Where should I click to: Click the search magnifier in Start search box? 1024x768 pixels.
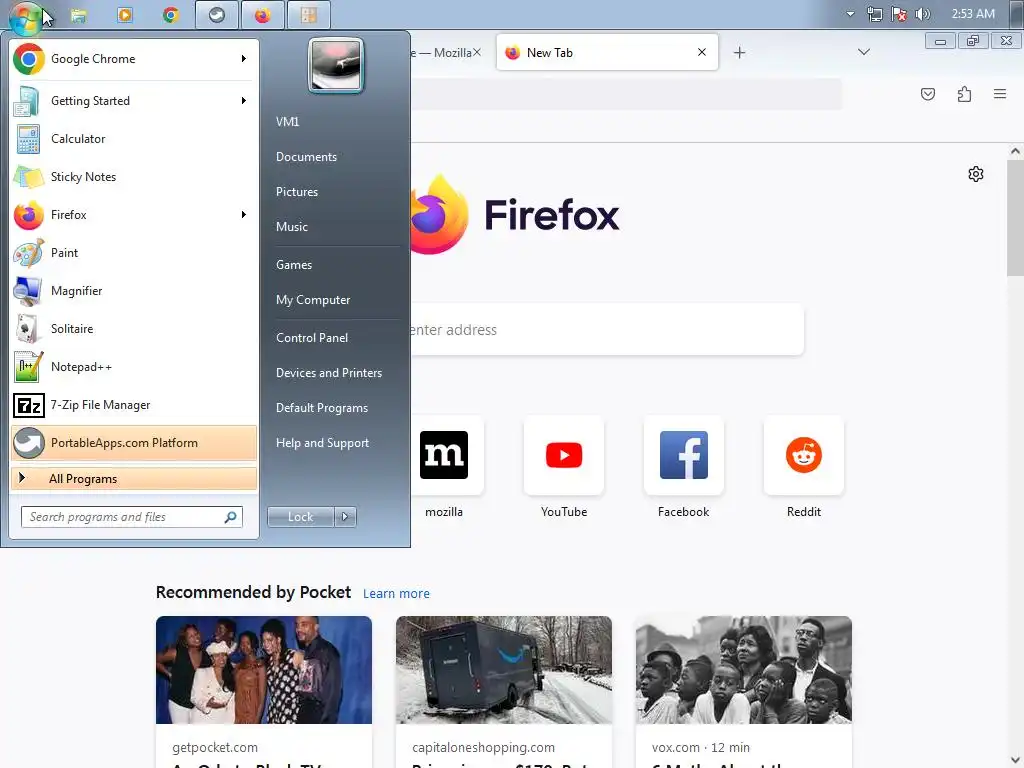click(x=231, y=517)
